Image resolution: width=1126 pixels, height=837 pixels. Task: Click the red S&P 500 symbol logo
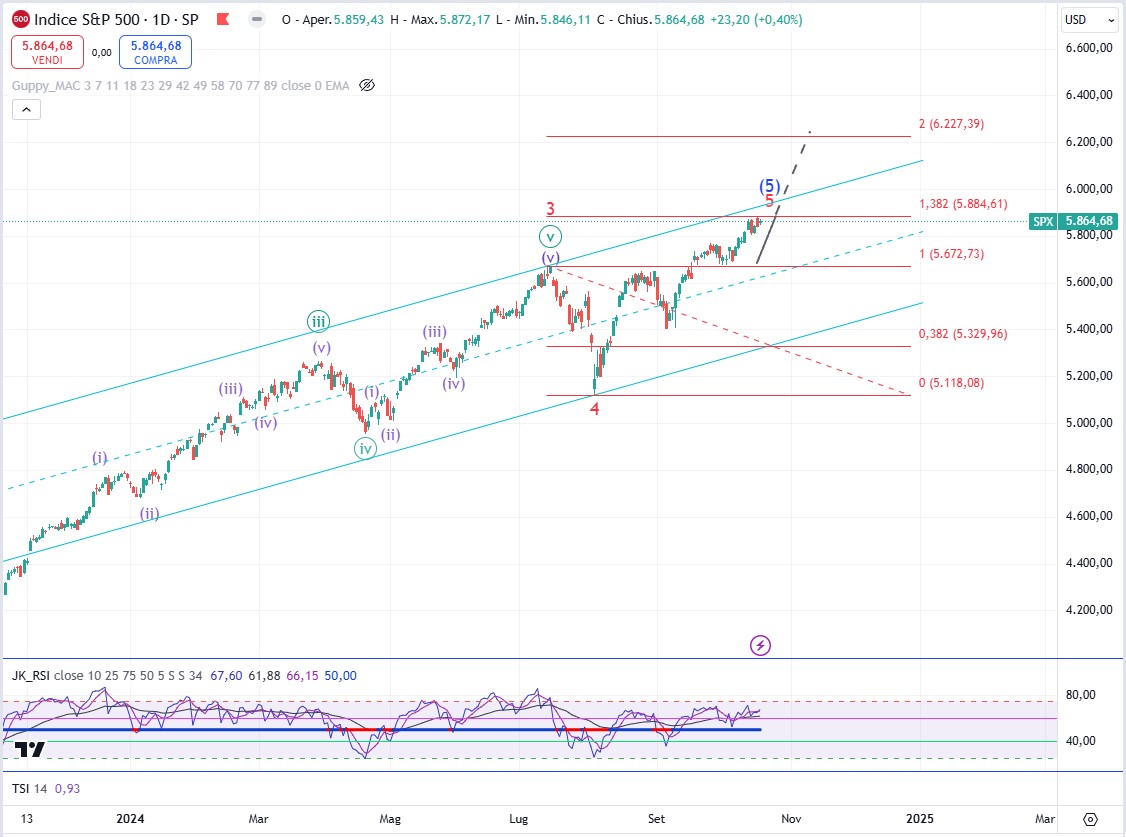click(21, 19)
